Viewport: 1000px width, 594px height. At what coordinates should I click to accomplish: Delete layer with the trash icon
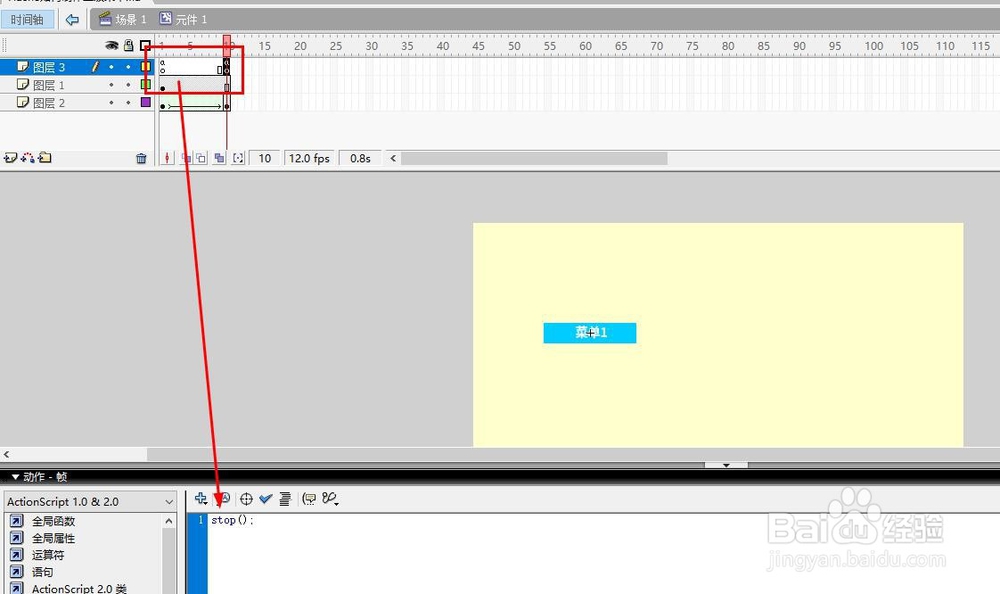[141, 158]
